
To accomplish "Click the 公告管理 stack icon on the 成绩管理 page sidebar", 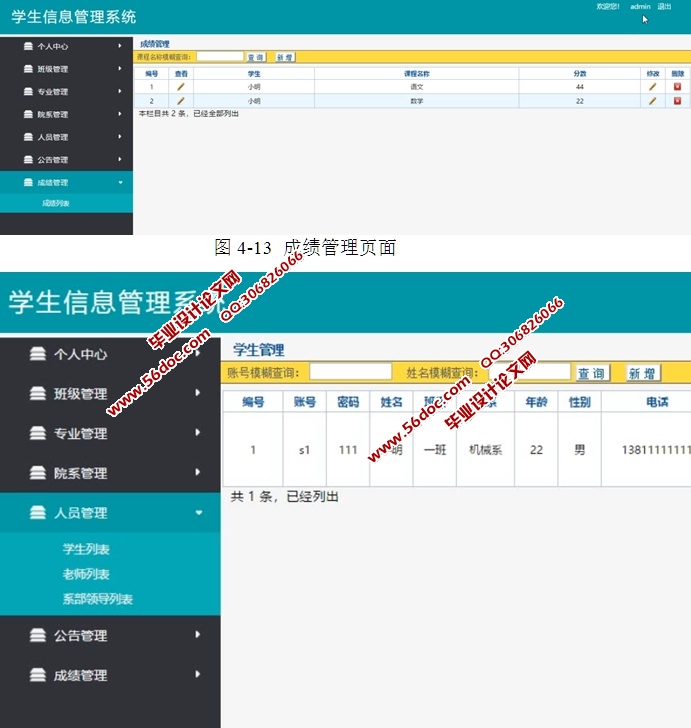I will pyautogui.click(x=28, y=160).
